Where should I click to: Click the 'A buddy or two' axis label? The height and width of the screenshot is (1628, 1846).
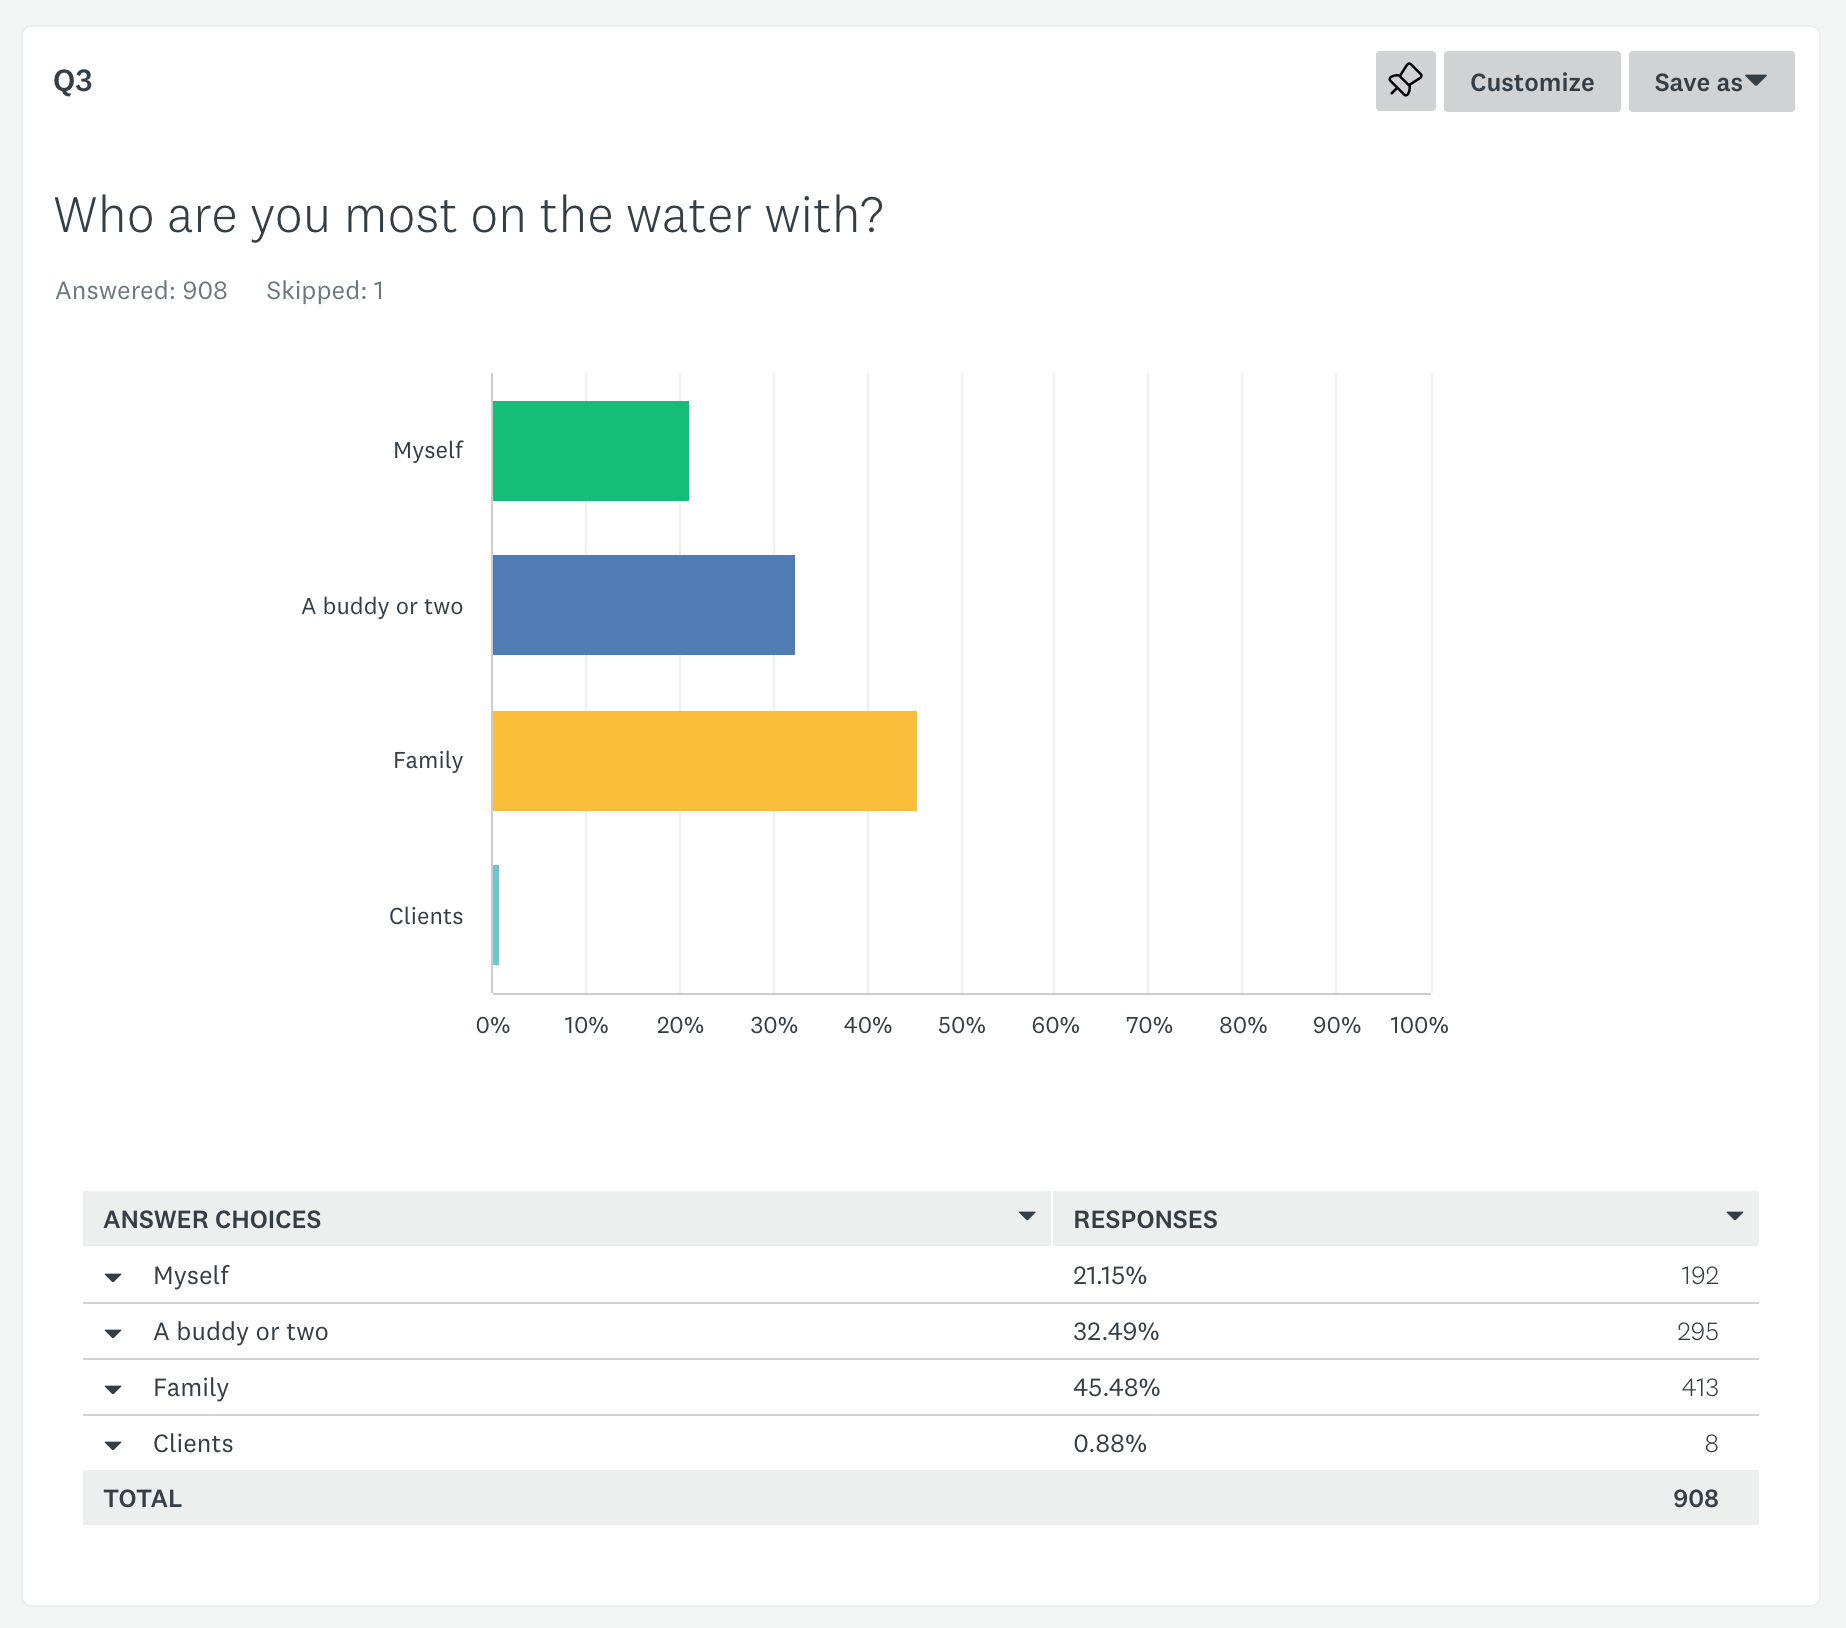[382, 606]
